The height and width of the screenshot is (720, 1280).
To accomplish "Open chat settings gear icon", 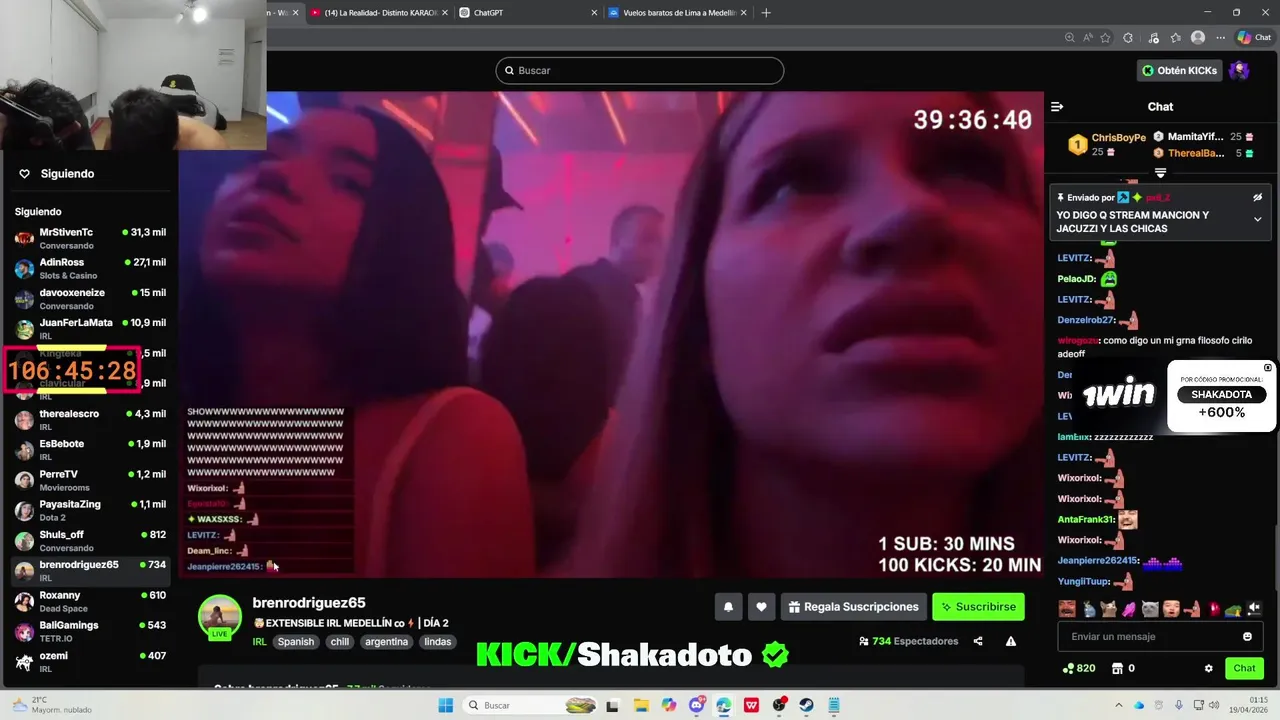I will point(1208,668).
